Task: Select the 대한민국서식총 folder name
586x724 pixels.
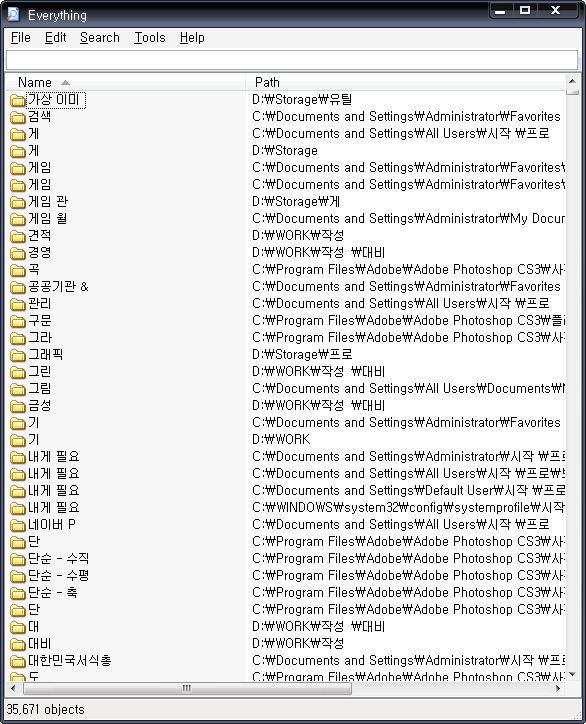Action: pyautogui.click(x=70, y=660)
